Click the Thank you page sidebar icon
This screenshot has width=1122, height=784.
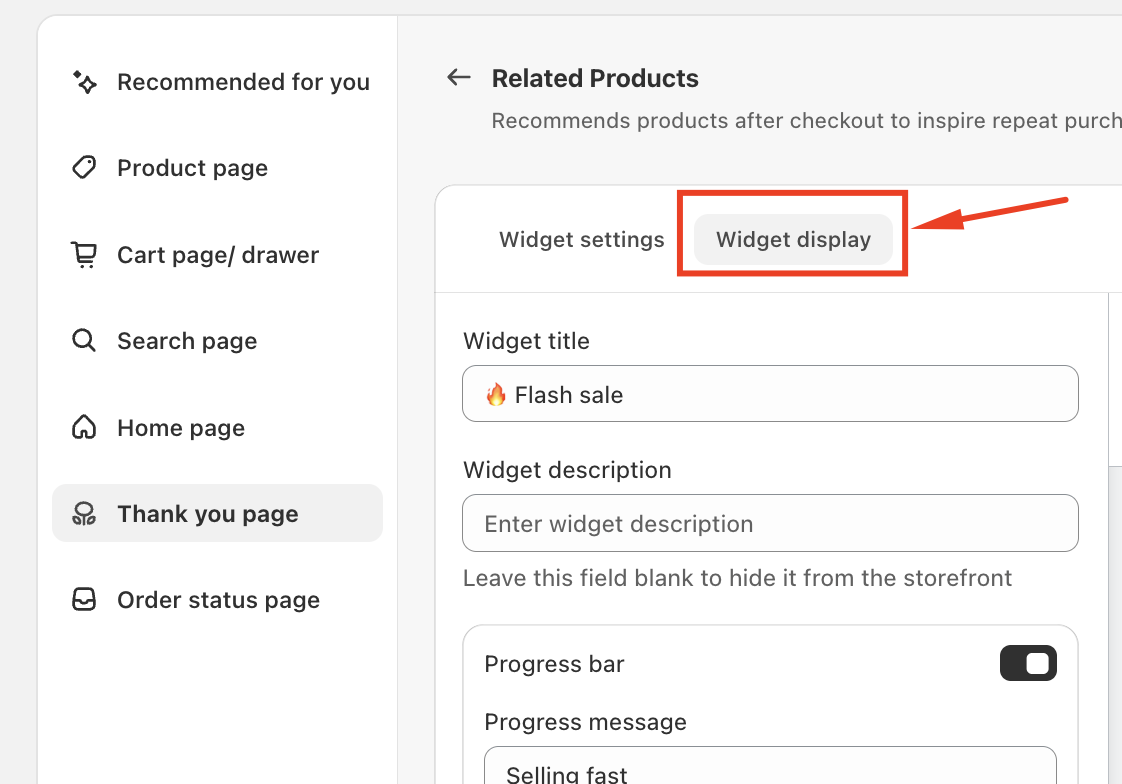(x=85, y=514)
